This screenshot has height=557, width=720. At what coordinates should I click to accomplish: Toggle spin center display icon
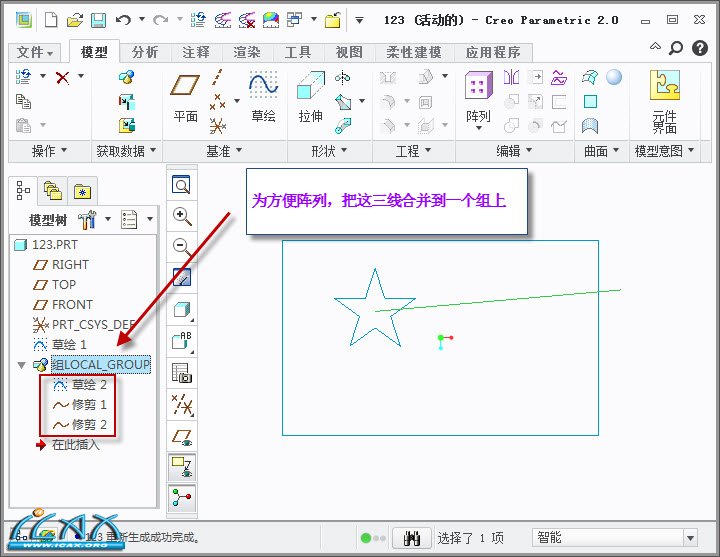tap(181, 497)
